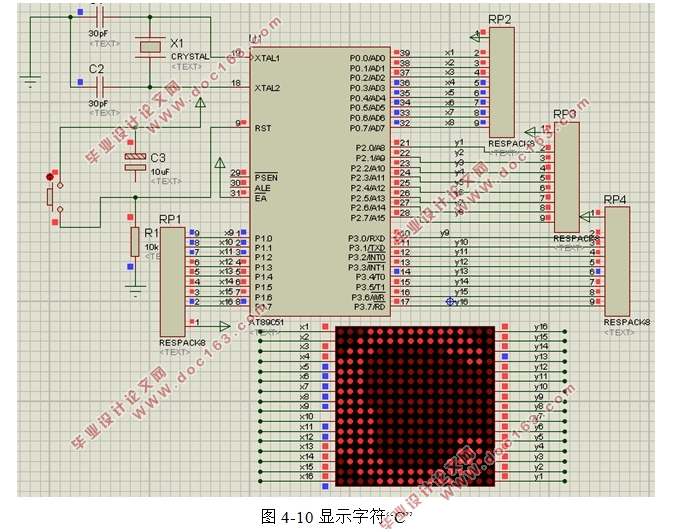
Task: Click the EA pin label
Action: click(x=260, y=198)
